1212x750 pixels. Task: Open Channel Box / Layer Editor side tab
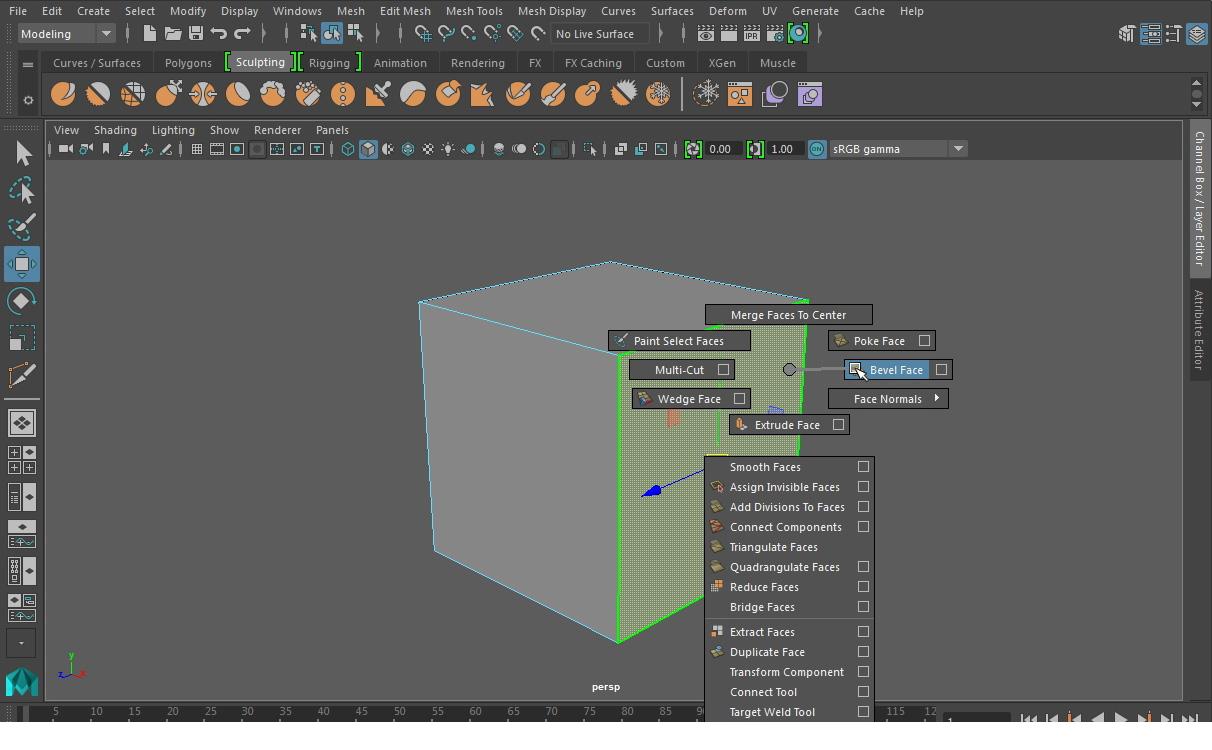pyautogui.click(x=1199, y=200)
